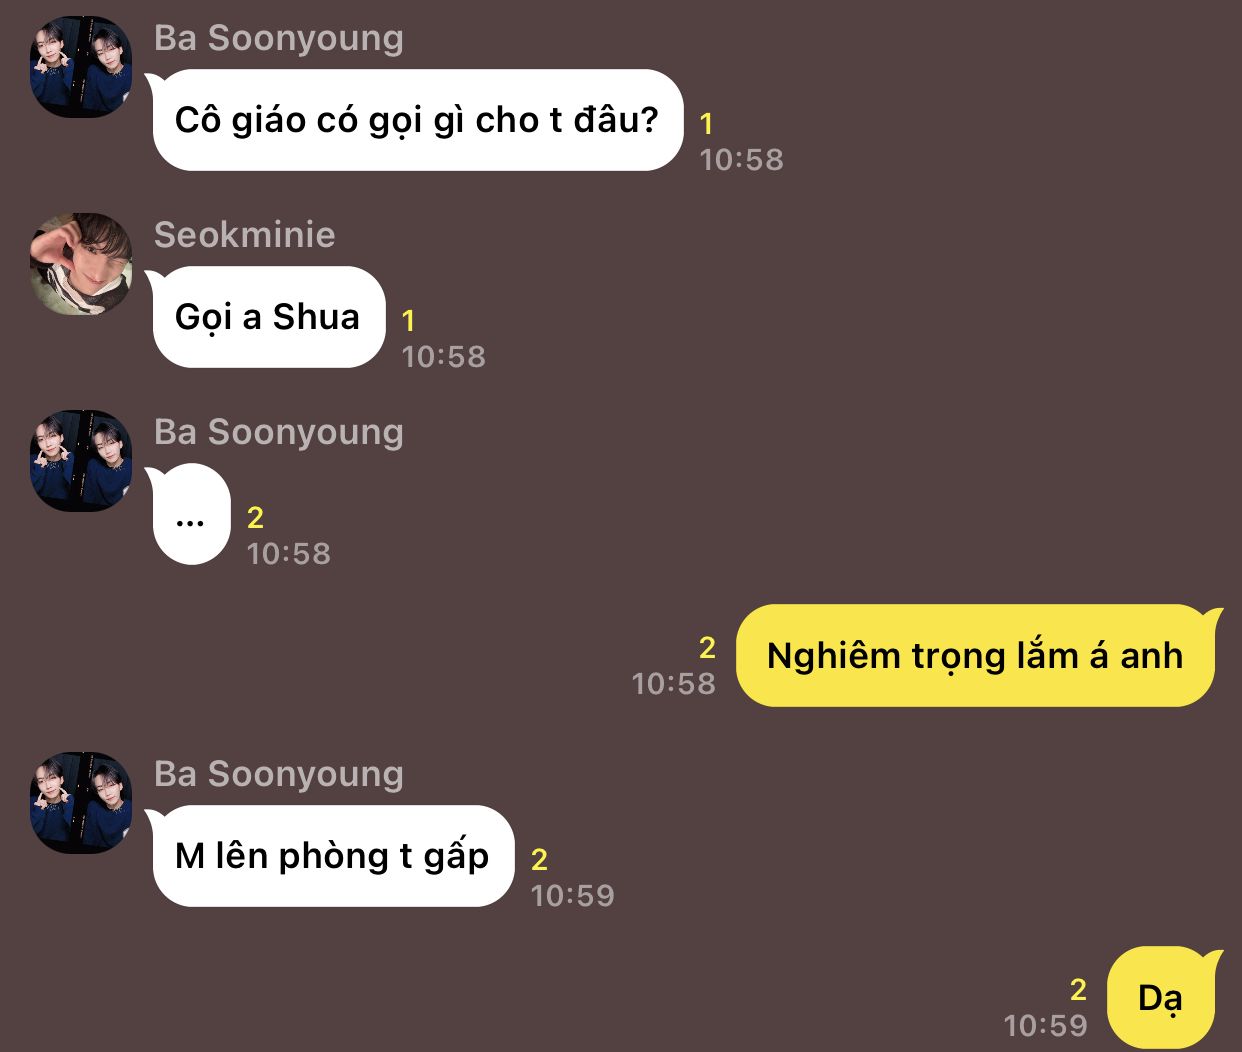Select the "..." message bubble

pyautogui.click(x=191, y=514)
